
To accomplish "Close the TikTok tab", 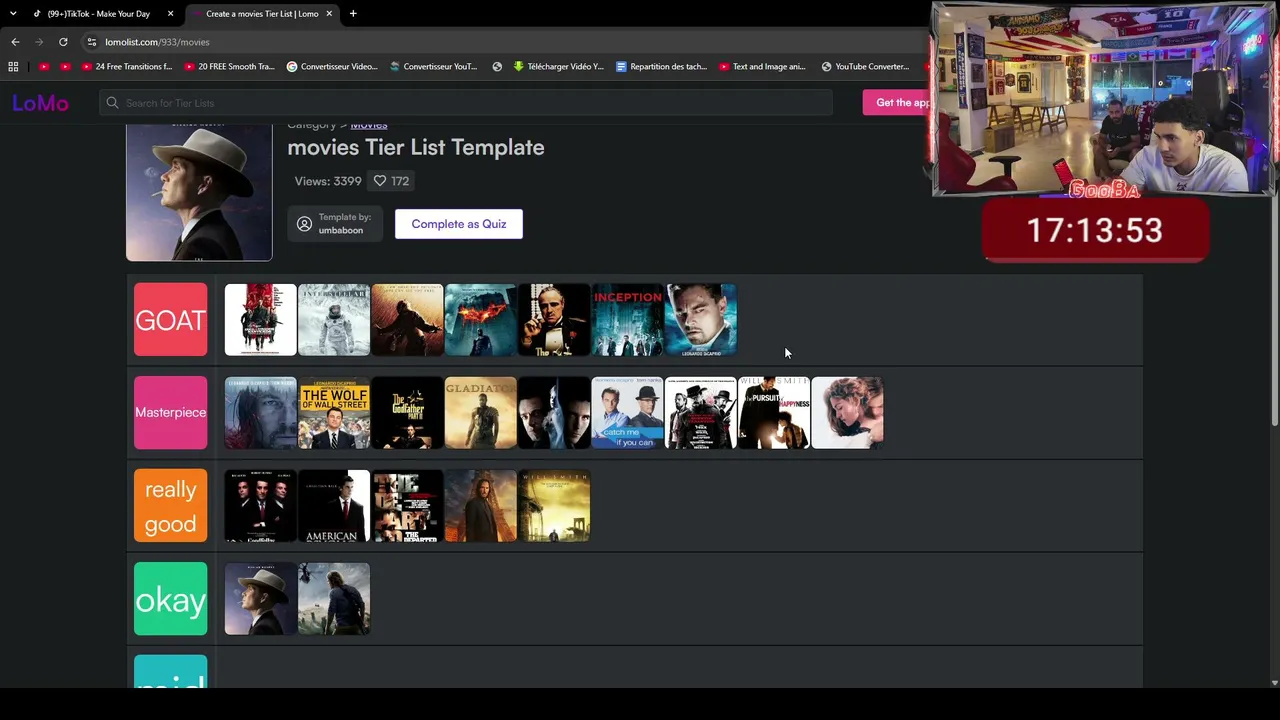I will tap(170, 14).
